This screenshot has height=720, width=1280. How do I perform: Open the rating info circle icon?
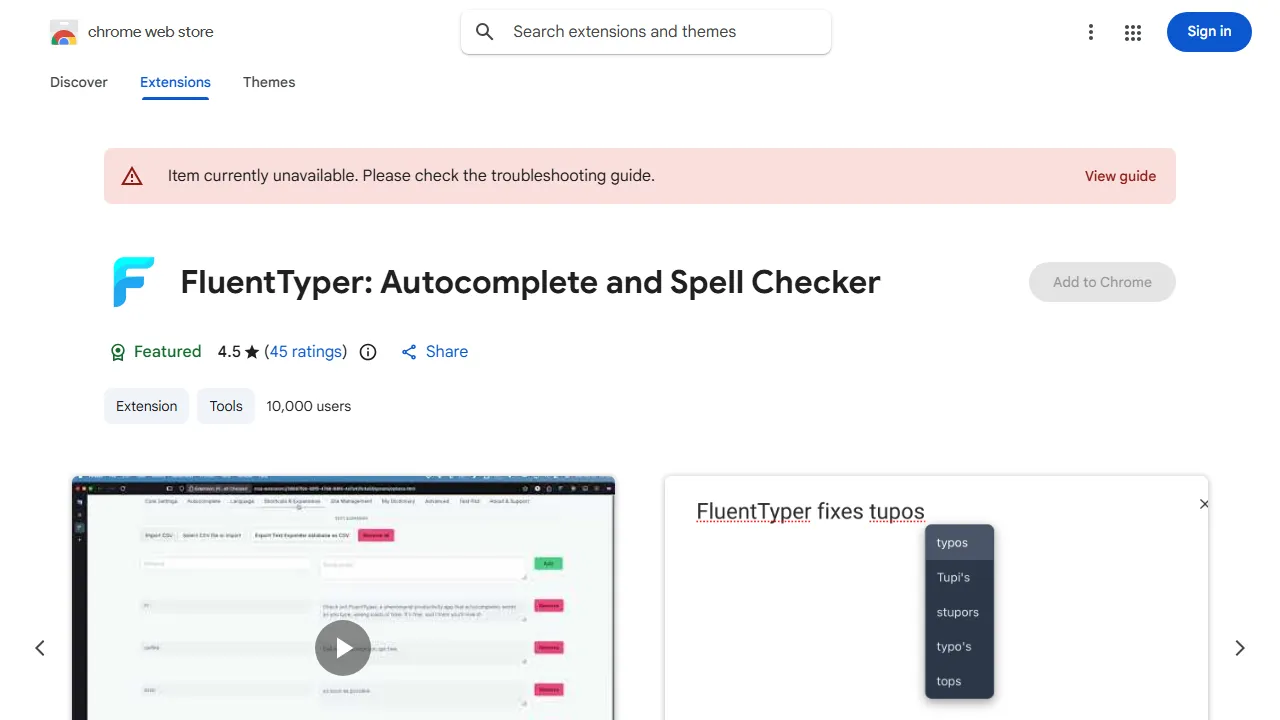pyautogui.click(x=367, y=351)
